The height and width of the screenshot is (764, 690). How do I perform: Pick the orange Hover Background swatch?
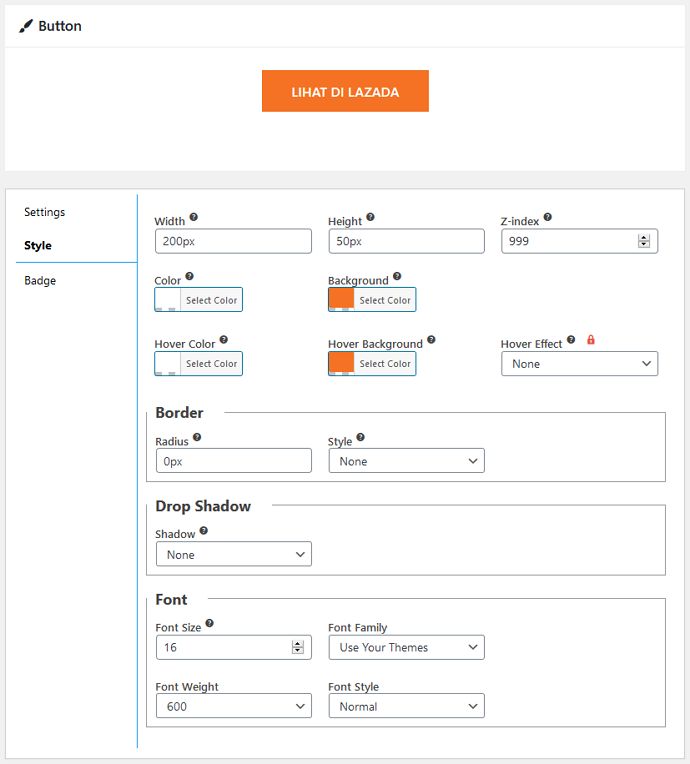341,363
